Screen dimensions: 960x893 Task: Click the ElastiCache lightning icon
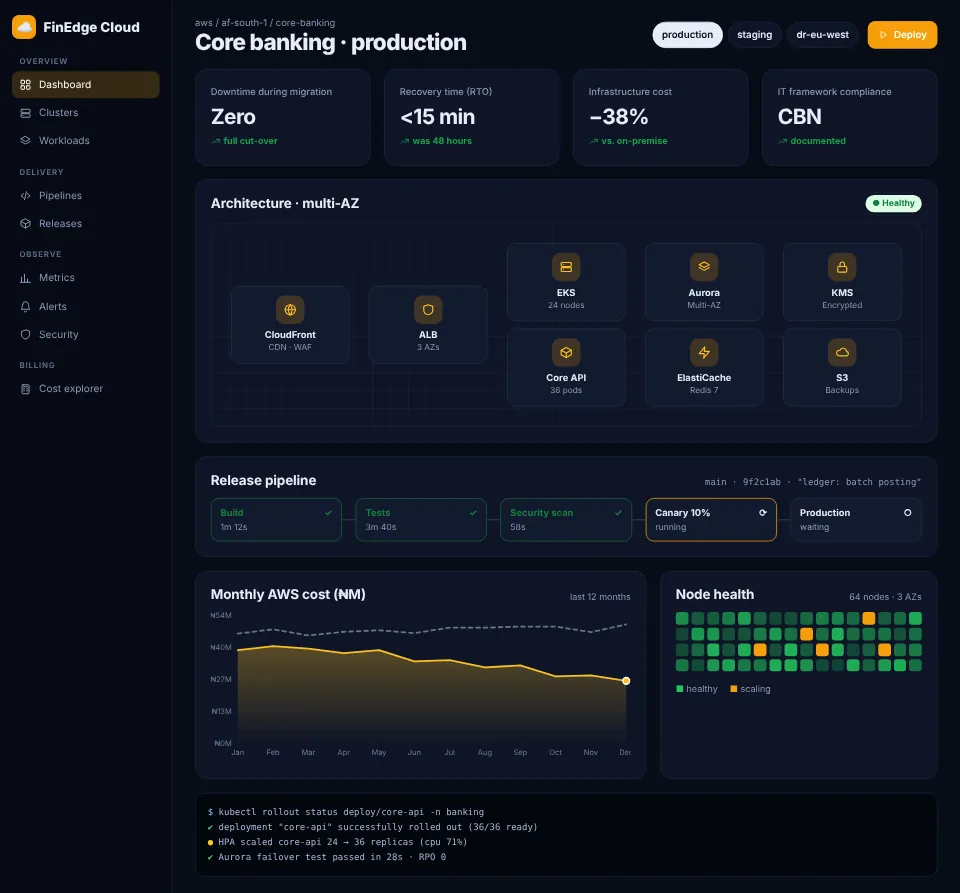[x=704, y=353]
